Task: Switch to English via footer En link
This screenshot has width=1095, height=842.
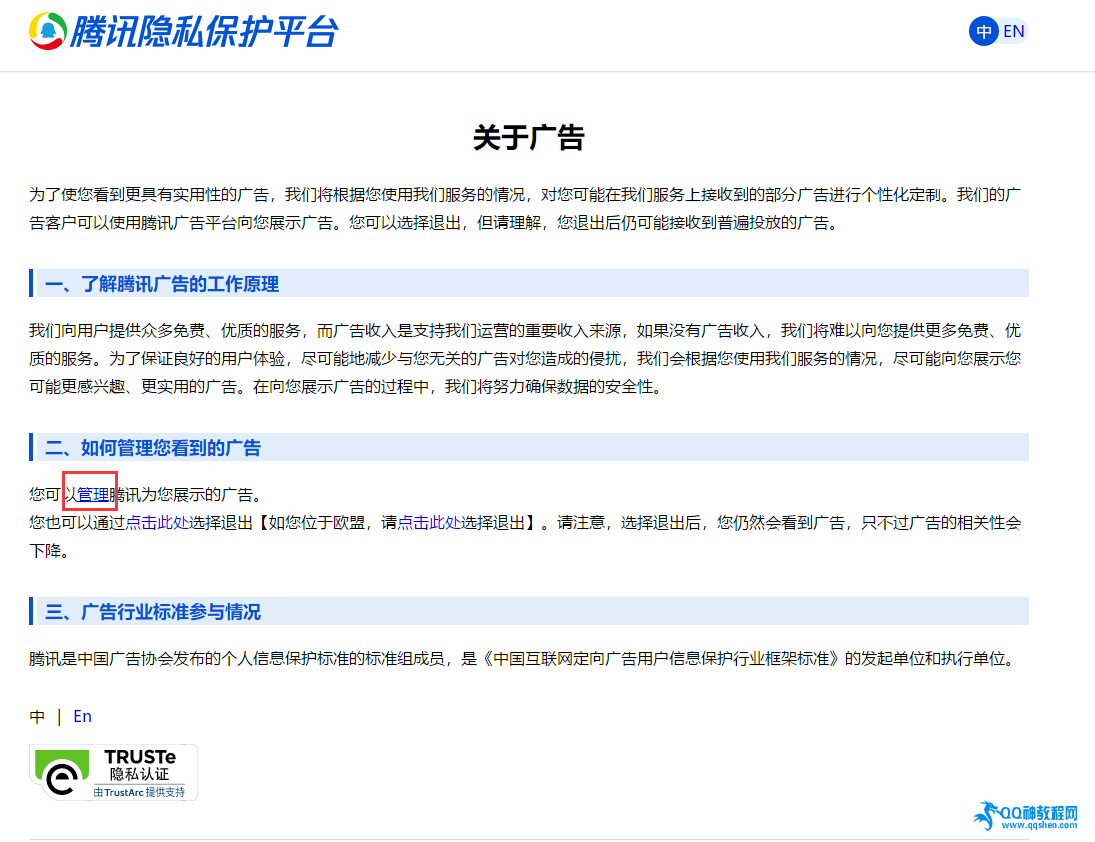Action: [x=82, y=716]
